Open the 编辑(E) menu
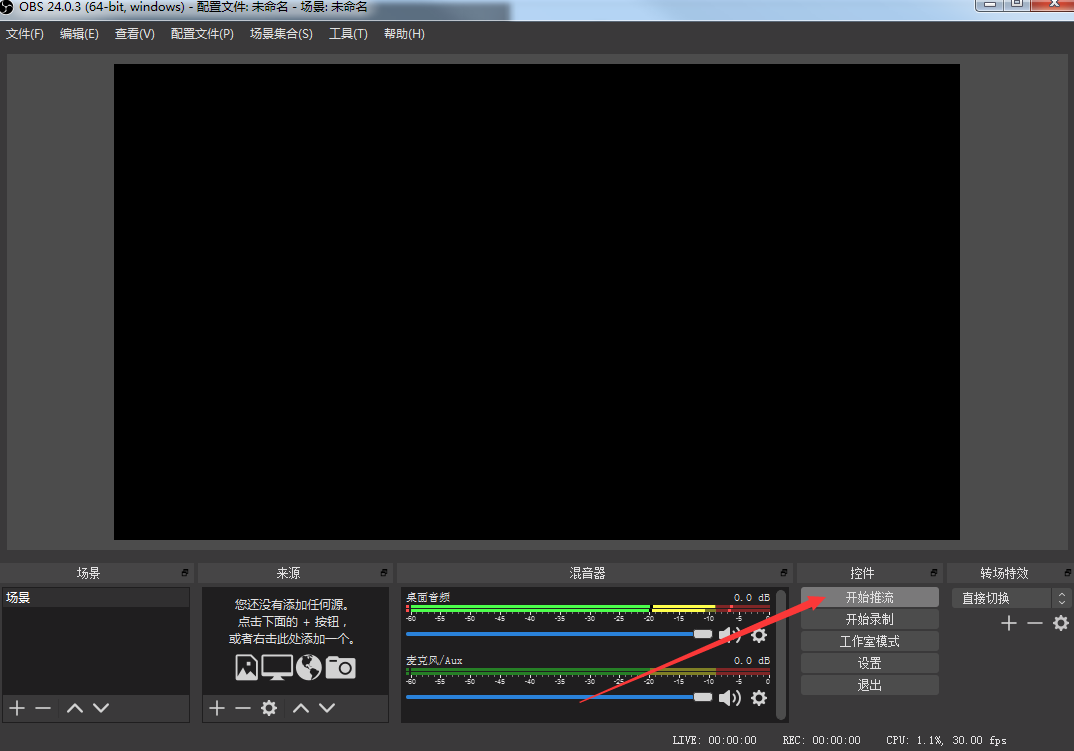 (x=79, y=34)
